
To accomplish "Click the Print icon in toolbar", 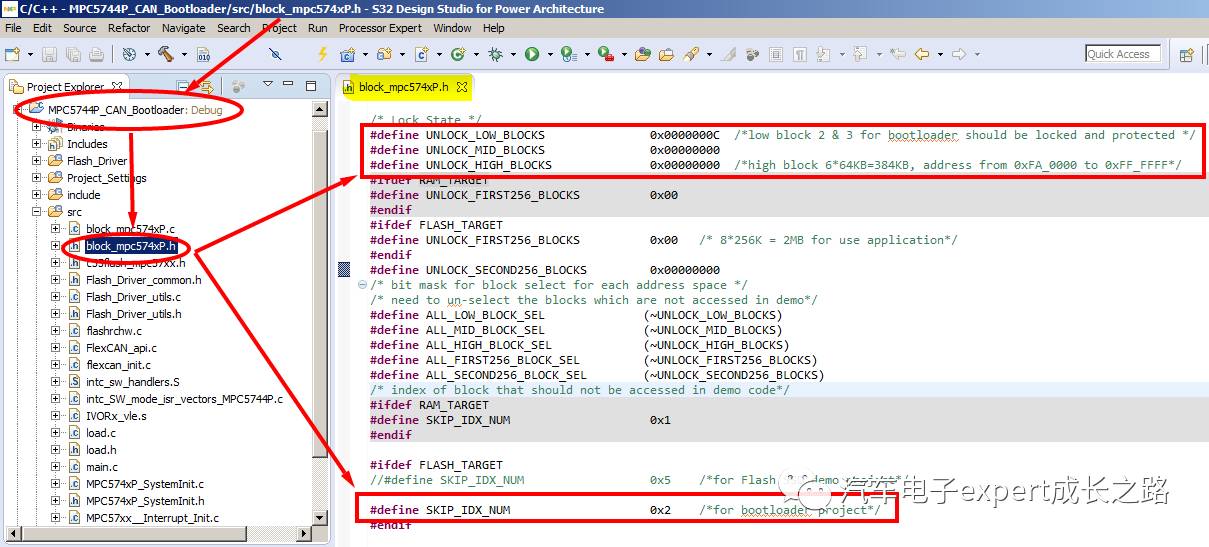I will (96, 54).
